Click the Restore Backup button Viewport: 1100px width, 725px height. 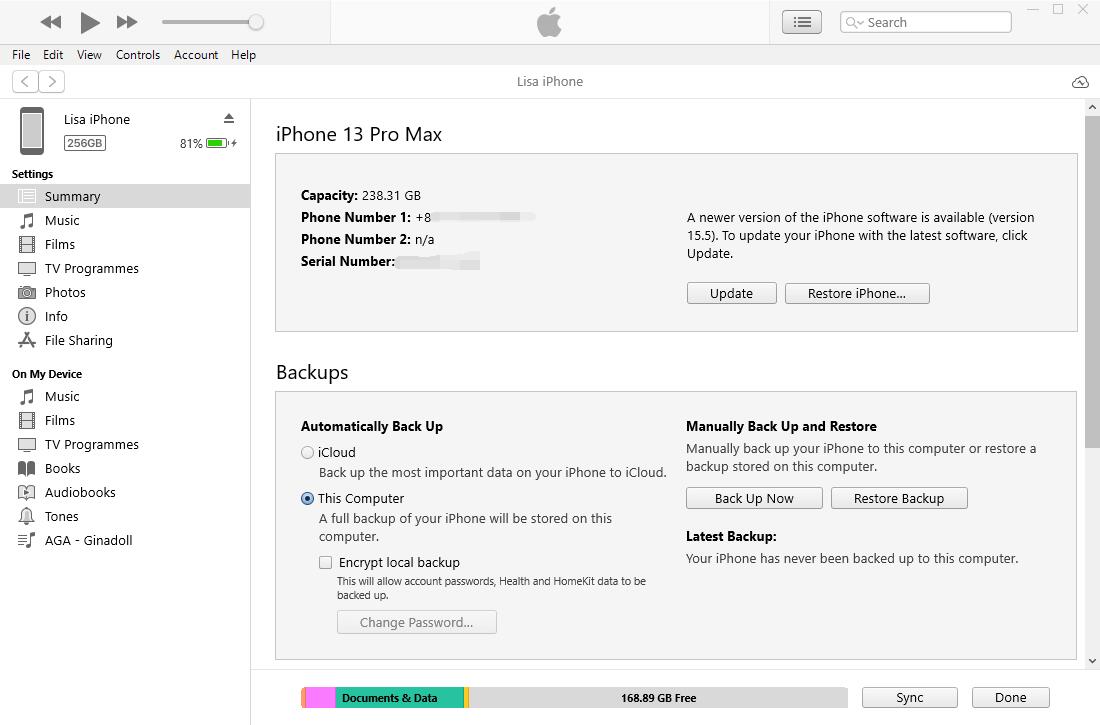899,498
